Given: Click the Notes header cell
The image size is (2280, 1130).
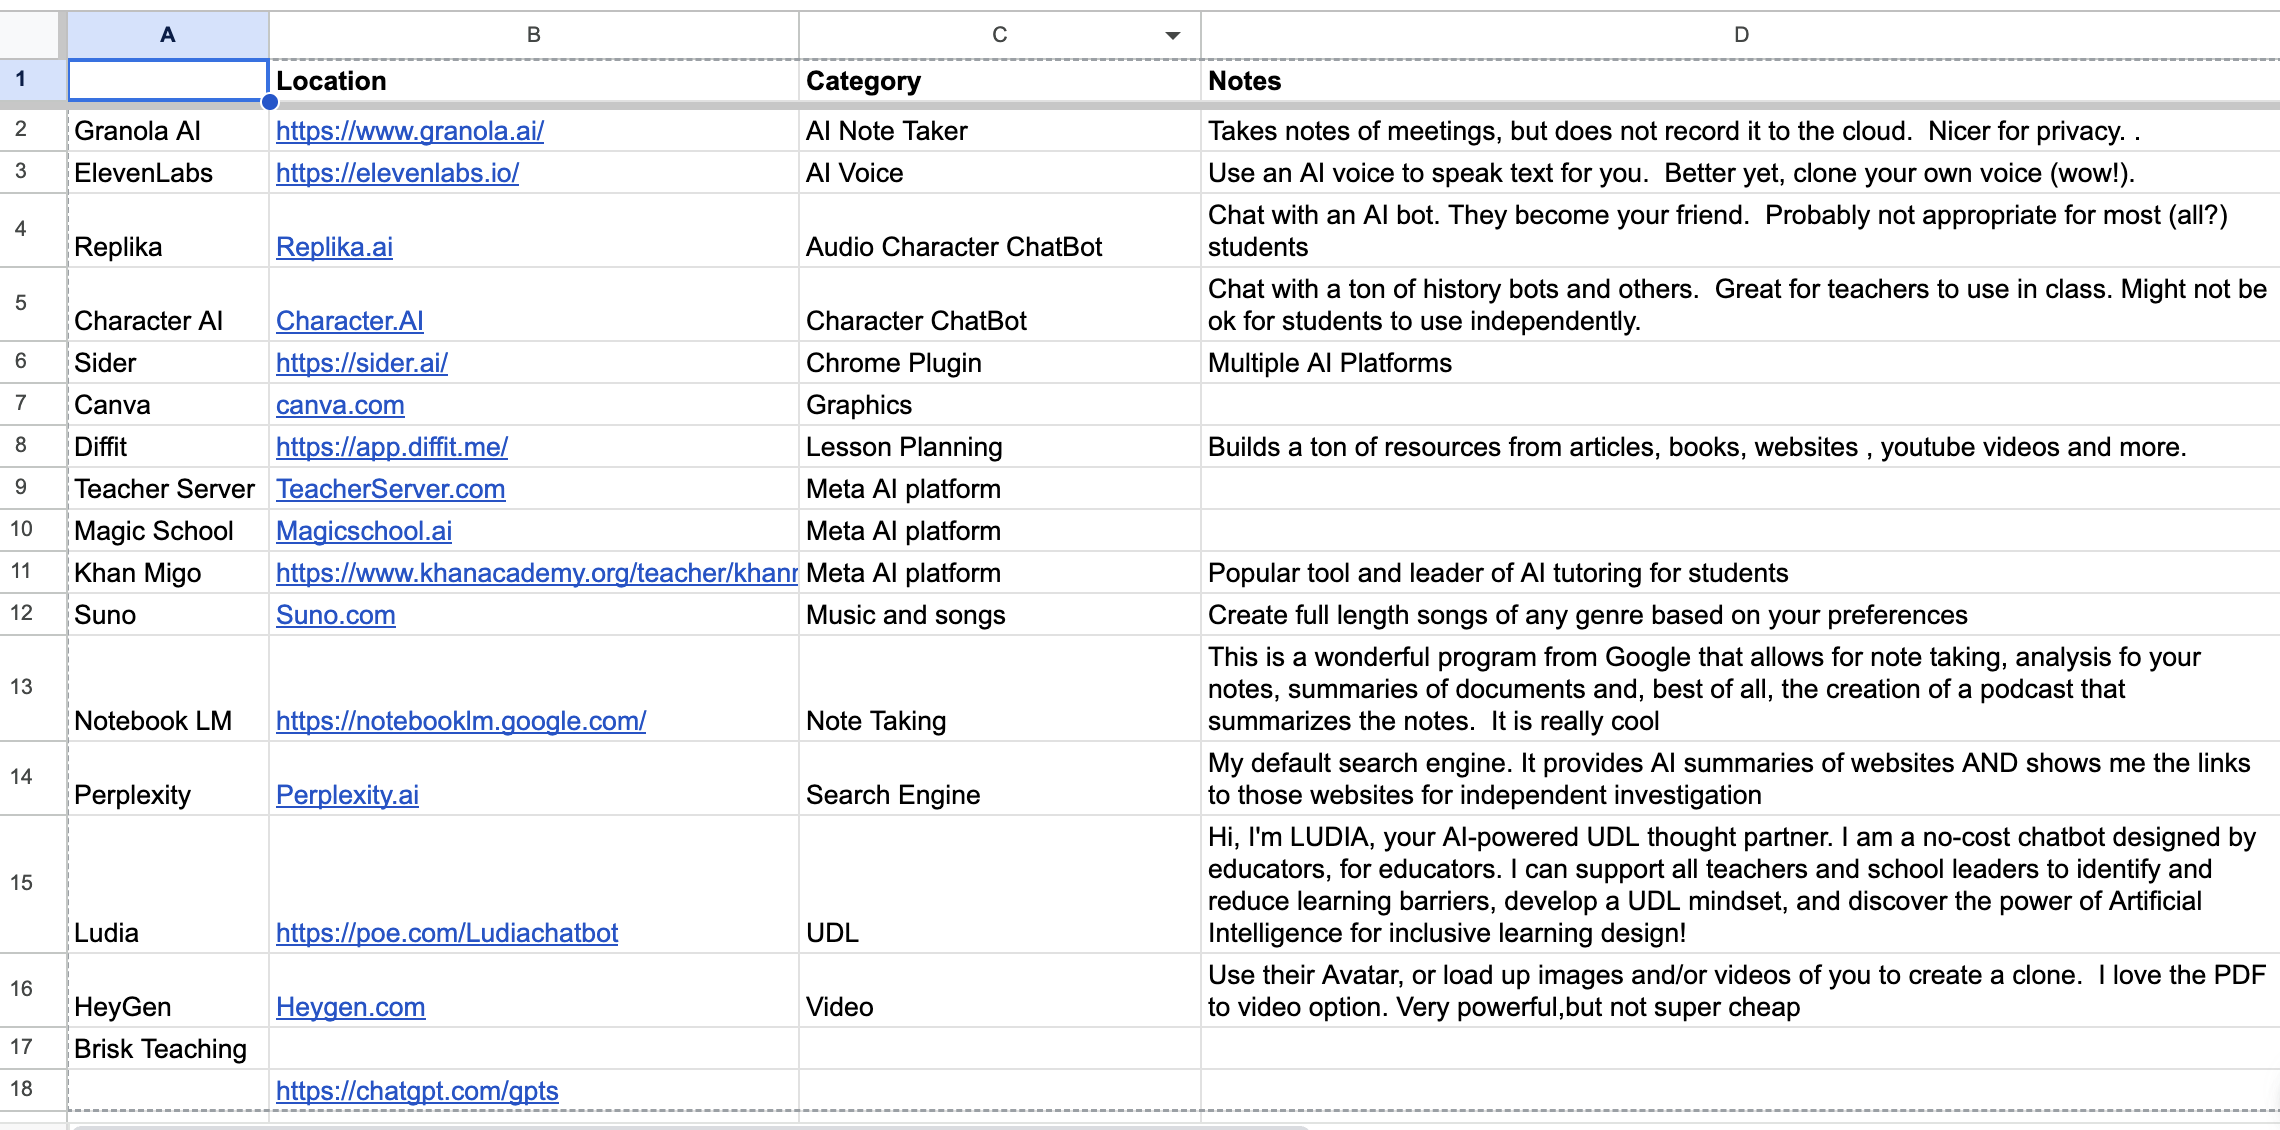Looking at the screenshot, I should (x=1740, y=80).
